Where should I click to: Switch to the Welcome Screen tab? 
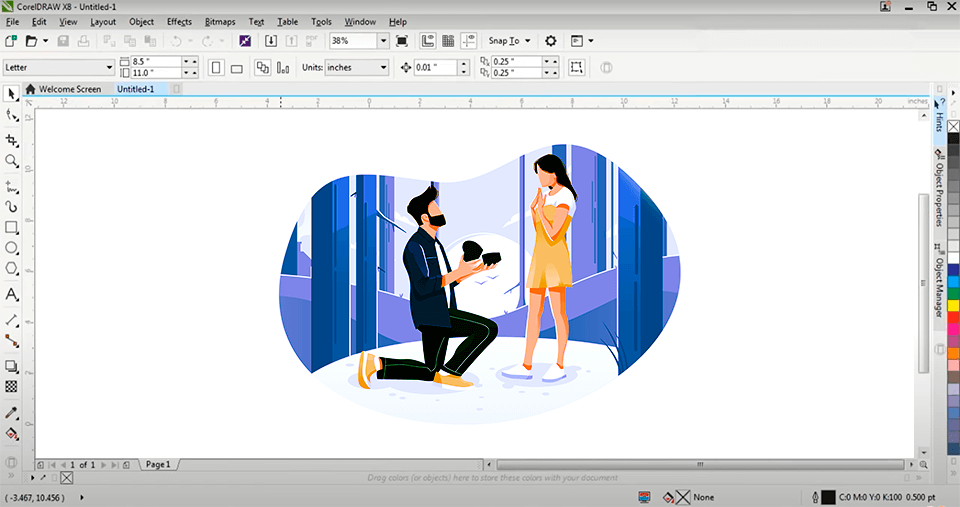pyautogui.click(x=69, y=89)
